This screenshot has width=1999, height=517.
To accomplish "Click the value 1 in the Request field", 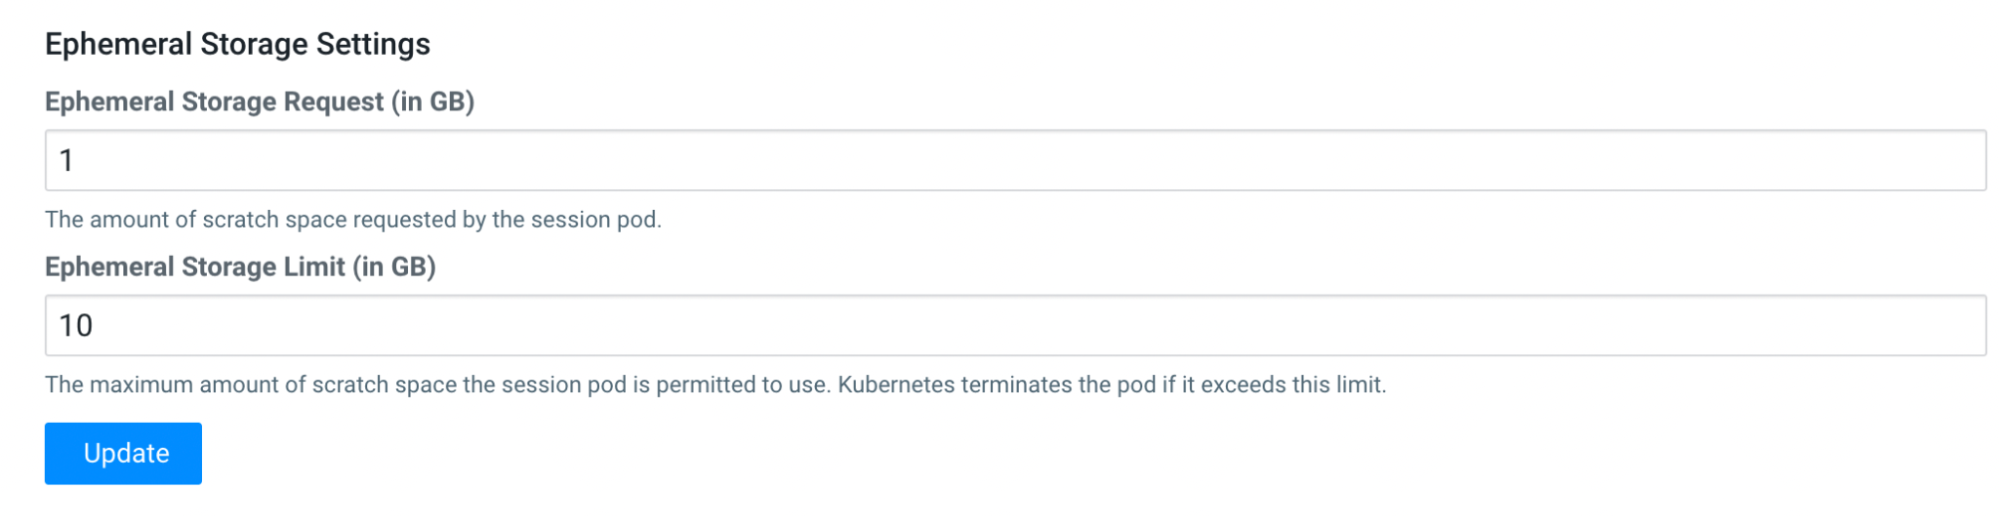I will (x=66, y=160).
